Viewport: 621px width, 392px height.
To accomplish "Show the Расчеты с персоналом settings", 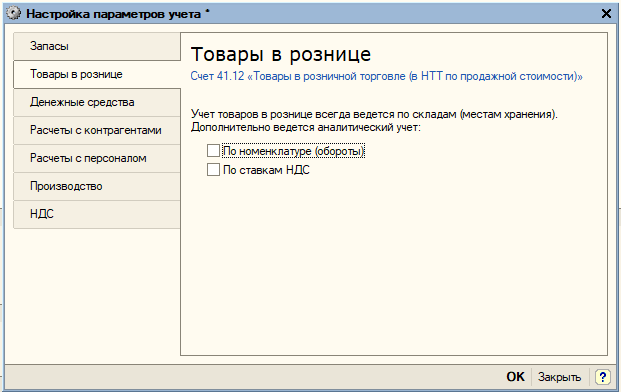I will (97, 158).
